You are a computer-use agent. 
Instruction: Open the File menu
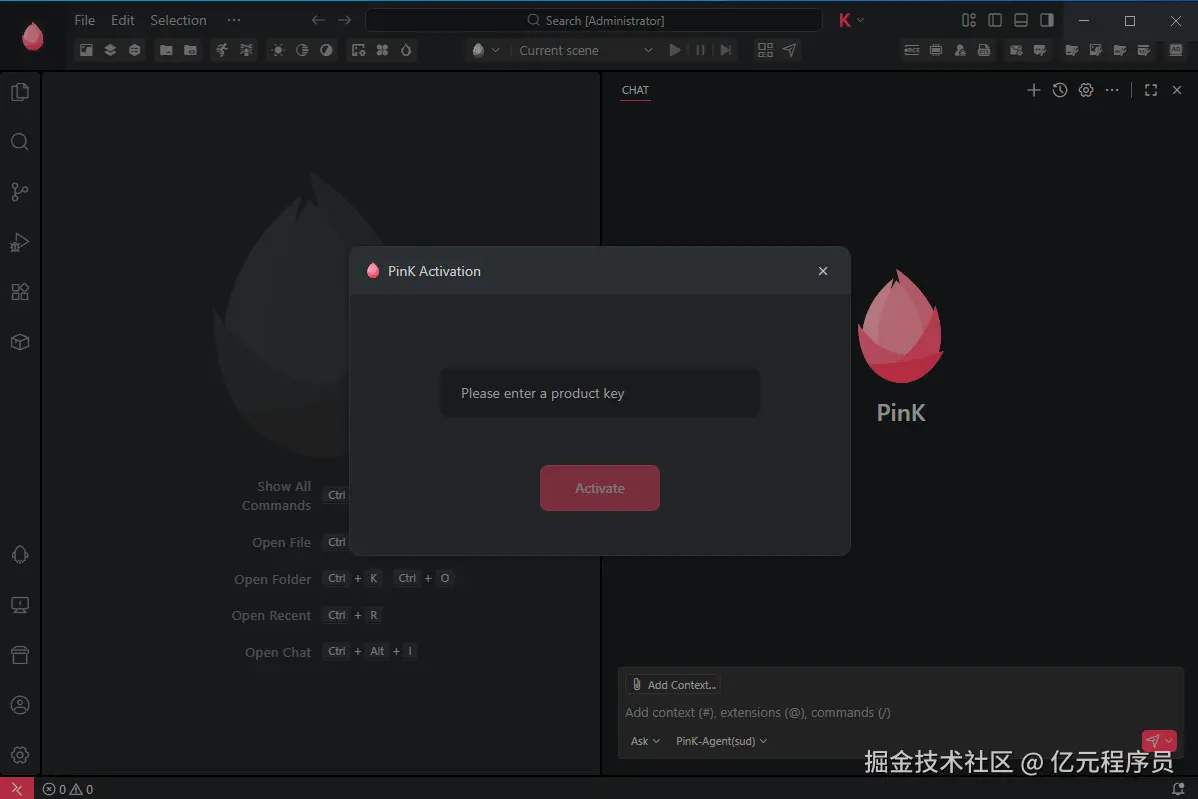[85, 21]
